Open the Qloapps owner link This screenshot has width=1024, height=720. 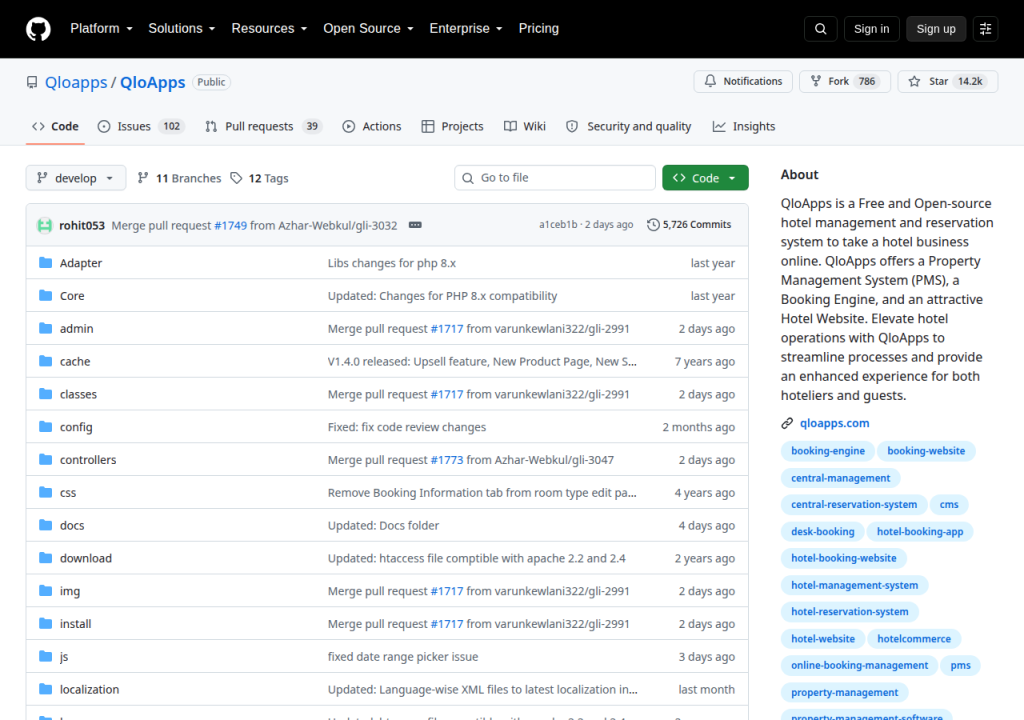[76, 82]
